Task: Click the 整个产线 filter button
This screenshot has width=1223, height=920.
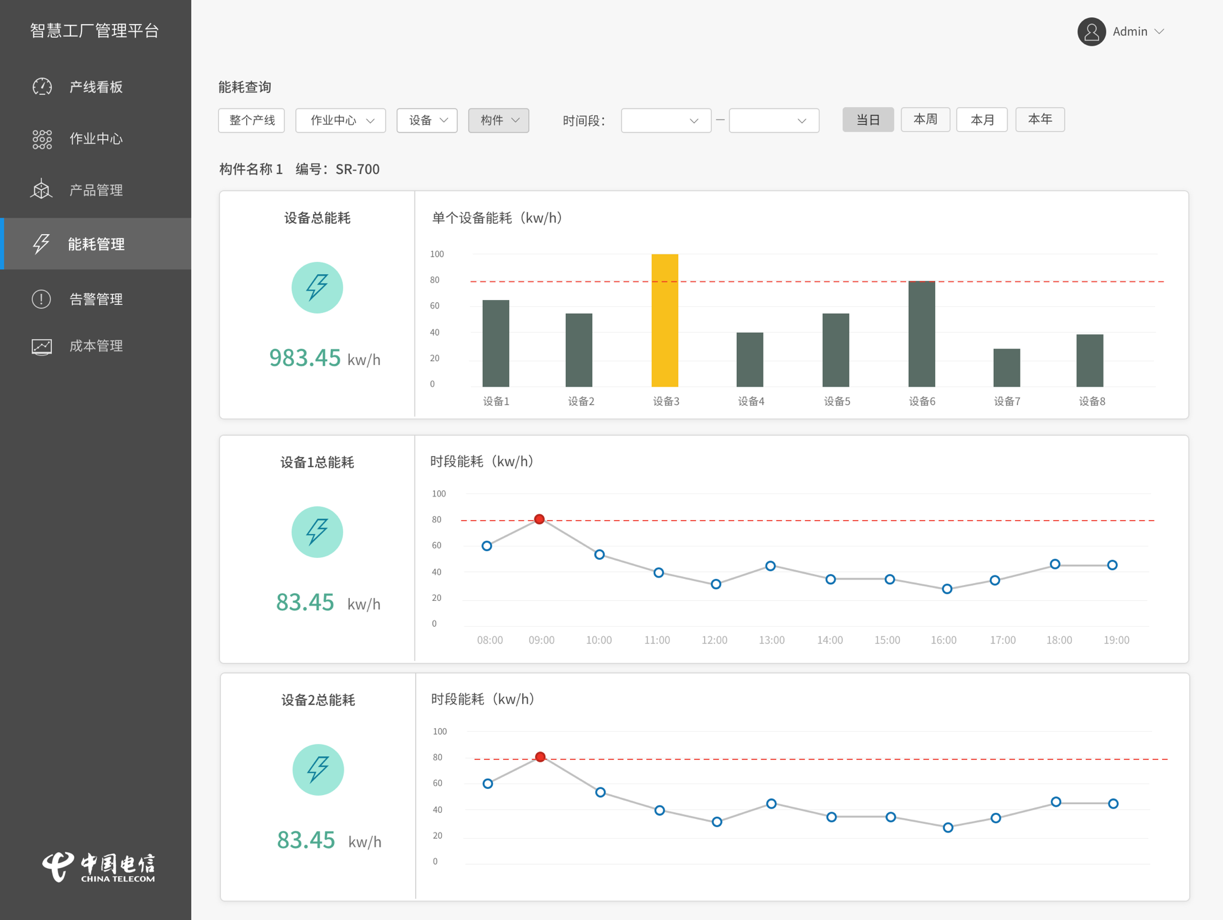Action: pyautogui.click(x=252, y=121)
